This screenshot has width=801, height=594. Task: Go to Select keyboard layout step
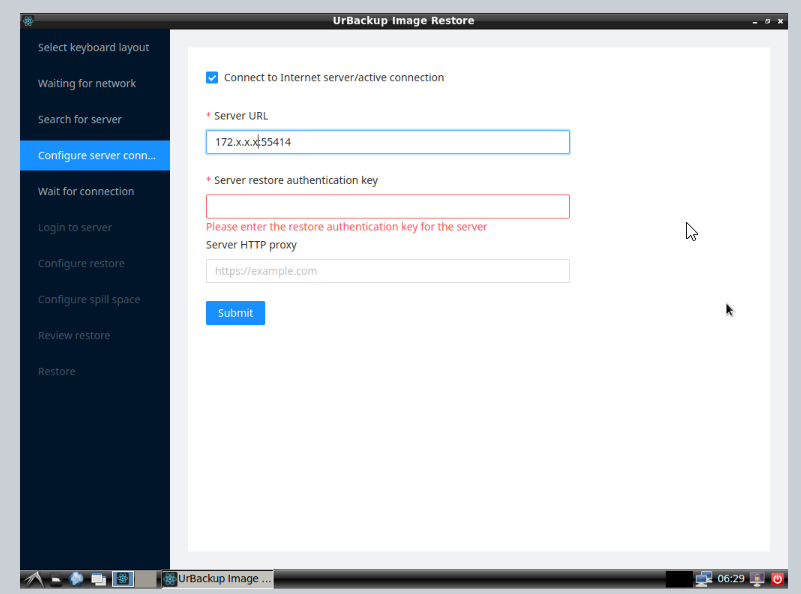tap(93, 47)
